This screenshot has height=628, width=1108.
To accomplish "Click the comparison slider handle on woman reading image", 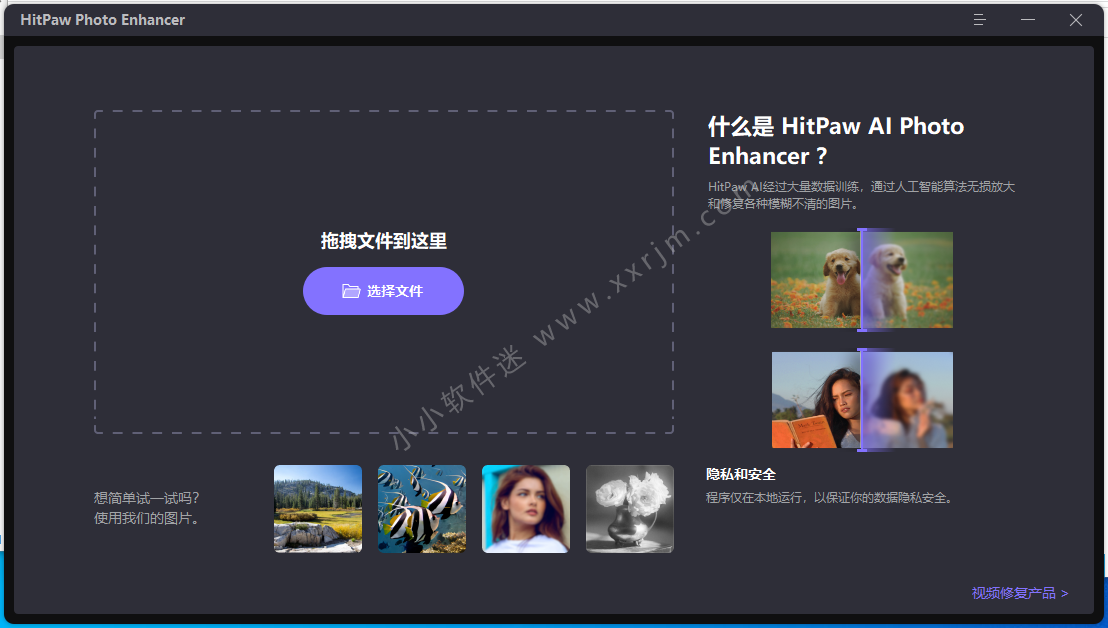I will pyautogui.click(x=861, y=400).
